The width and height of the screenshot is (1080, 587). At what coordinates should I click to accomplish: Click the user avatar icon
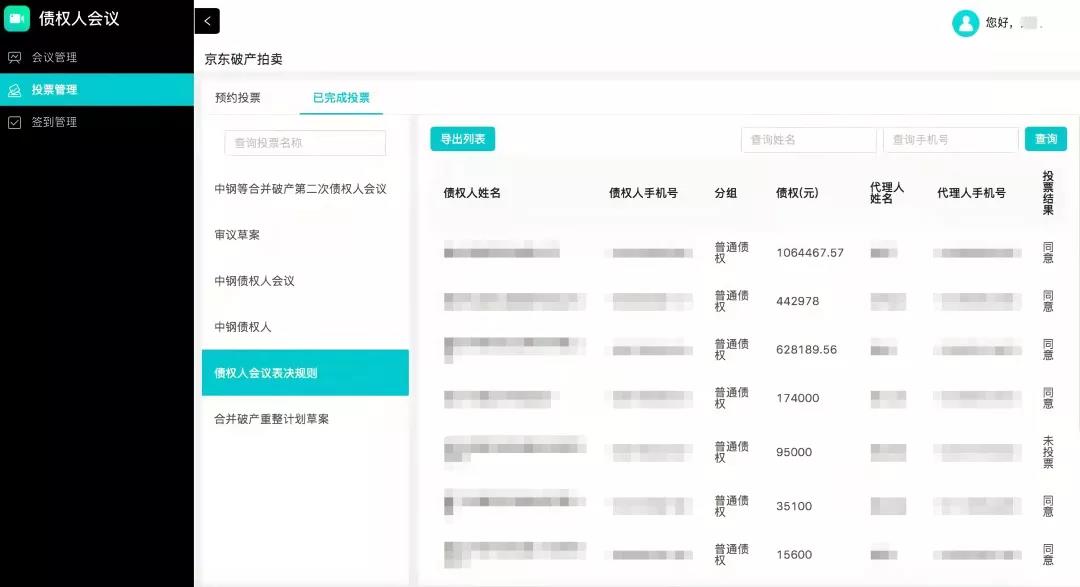tap(965, 23)
